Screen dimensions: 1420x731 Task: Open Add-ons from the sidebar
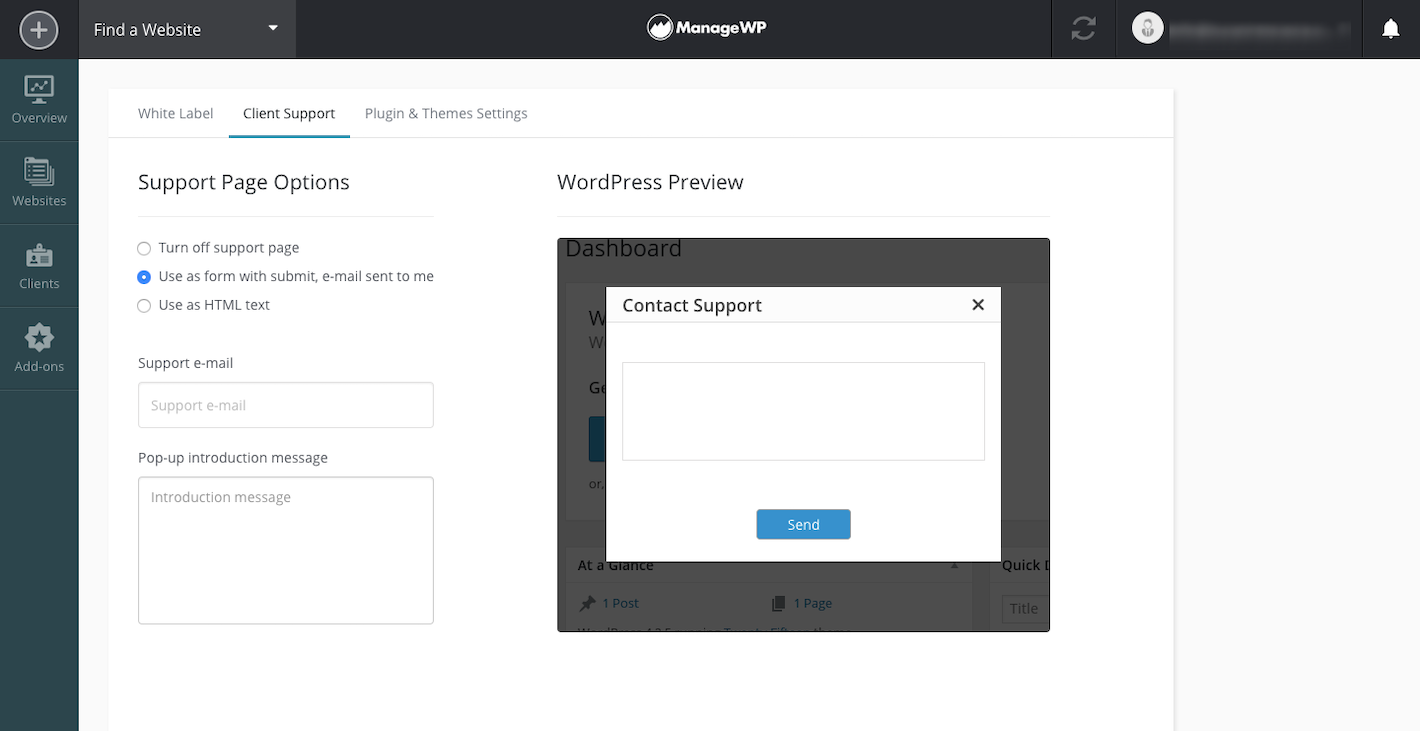coord(39,348)
